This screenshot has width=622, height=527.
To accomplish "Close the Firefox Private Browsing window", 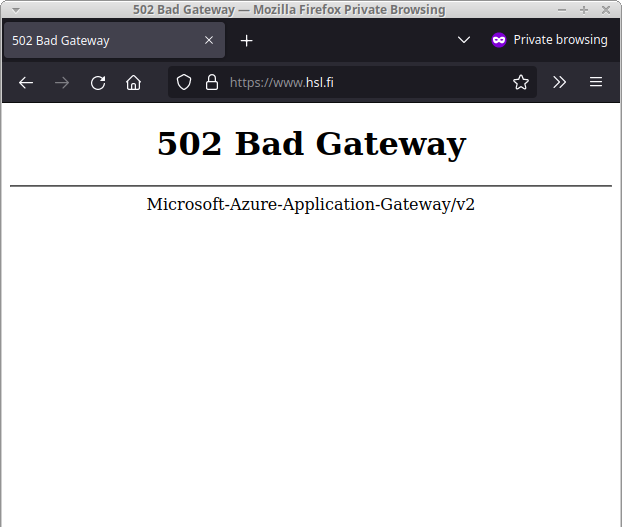I will point(606,9).
